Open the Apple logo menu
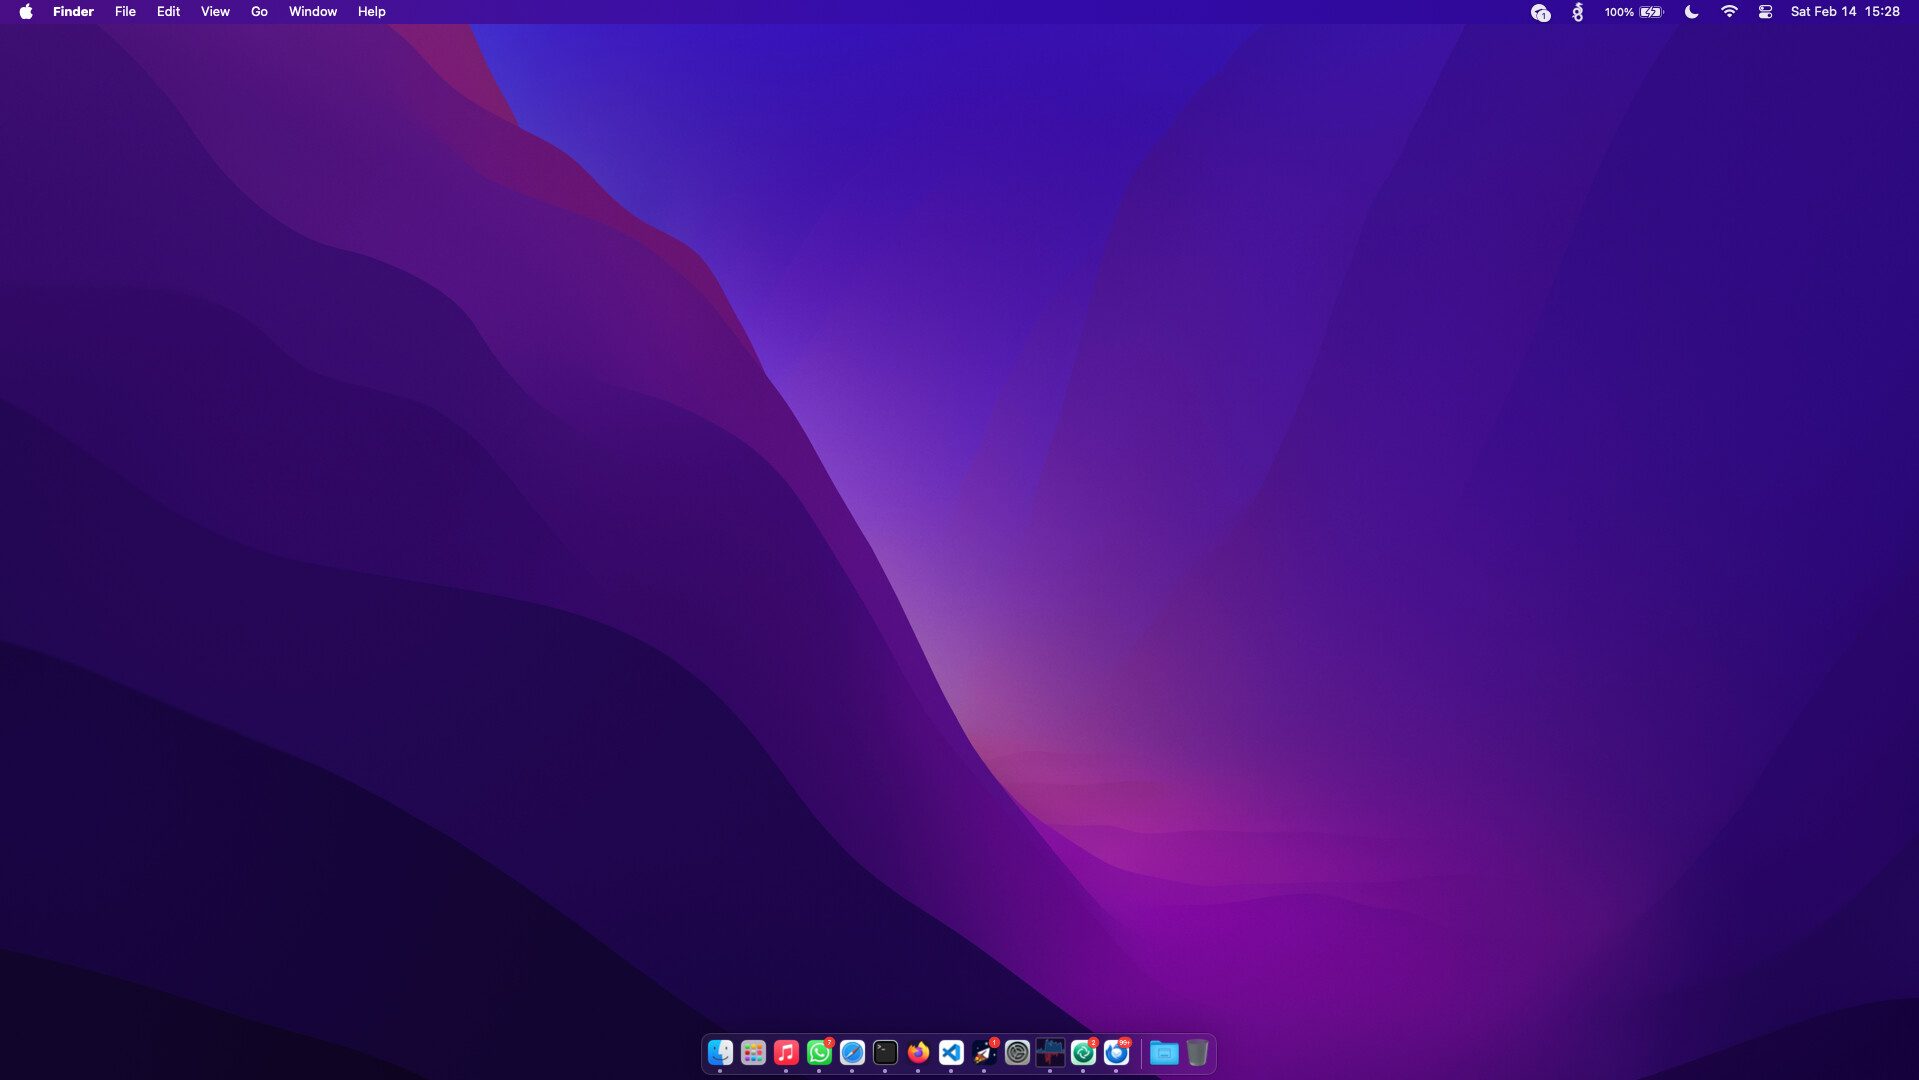1919x1080 pixels. tap(26, 12)
